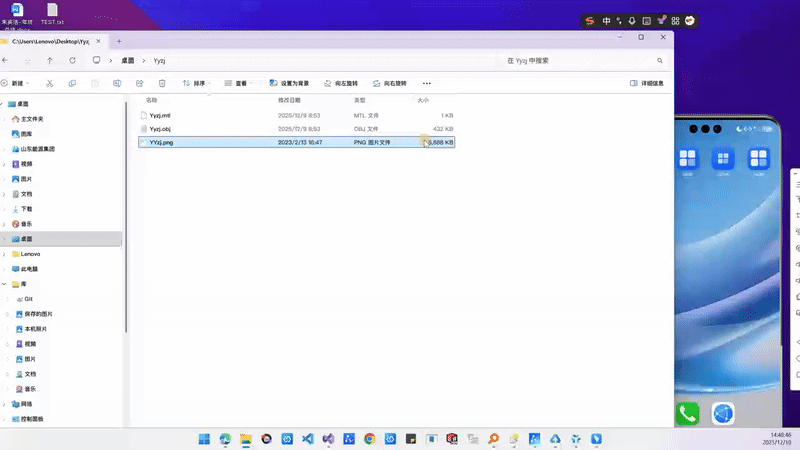Refresh the current folder view
The width and height of the screenshot is (800, 450).
tap(72, 60)
